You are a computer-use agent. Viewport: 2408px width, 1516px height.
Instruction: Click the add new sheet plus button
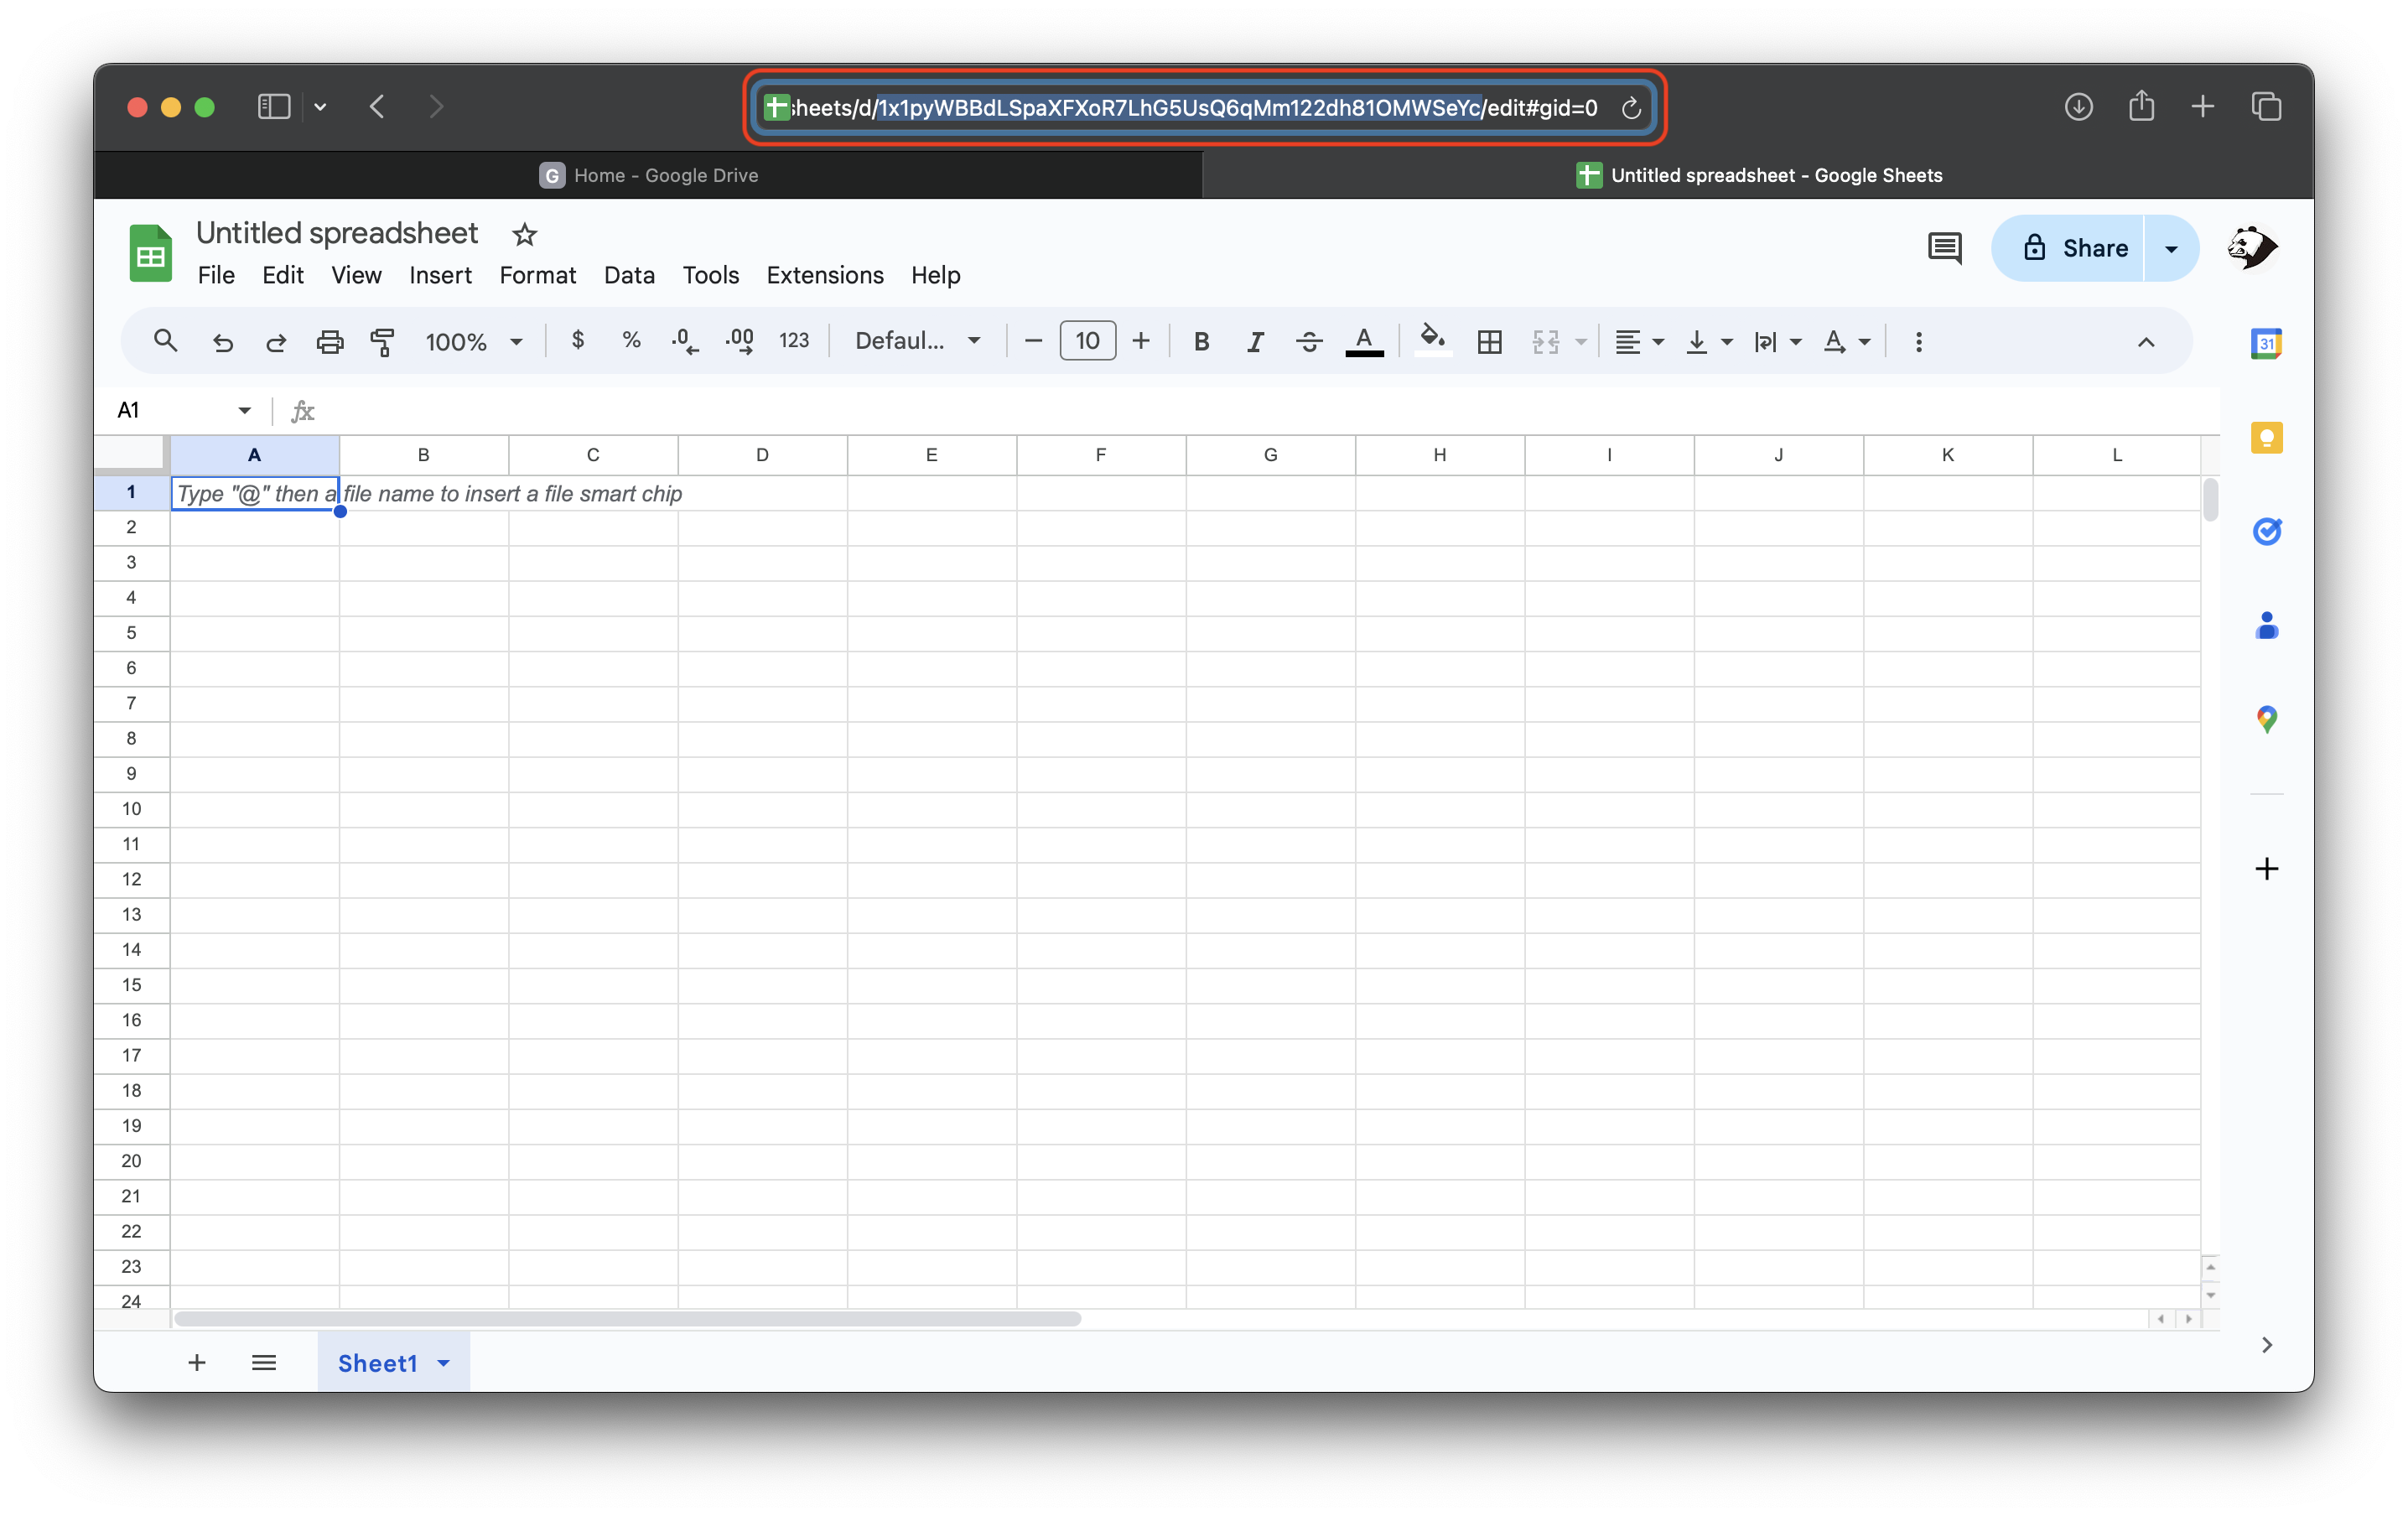coord(197,1363)
